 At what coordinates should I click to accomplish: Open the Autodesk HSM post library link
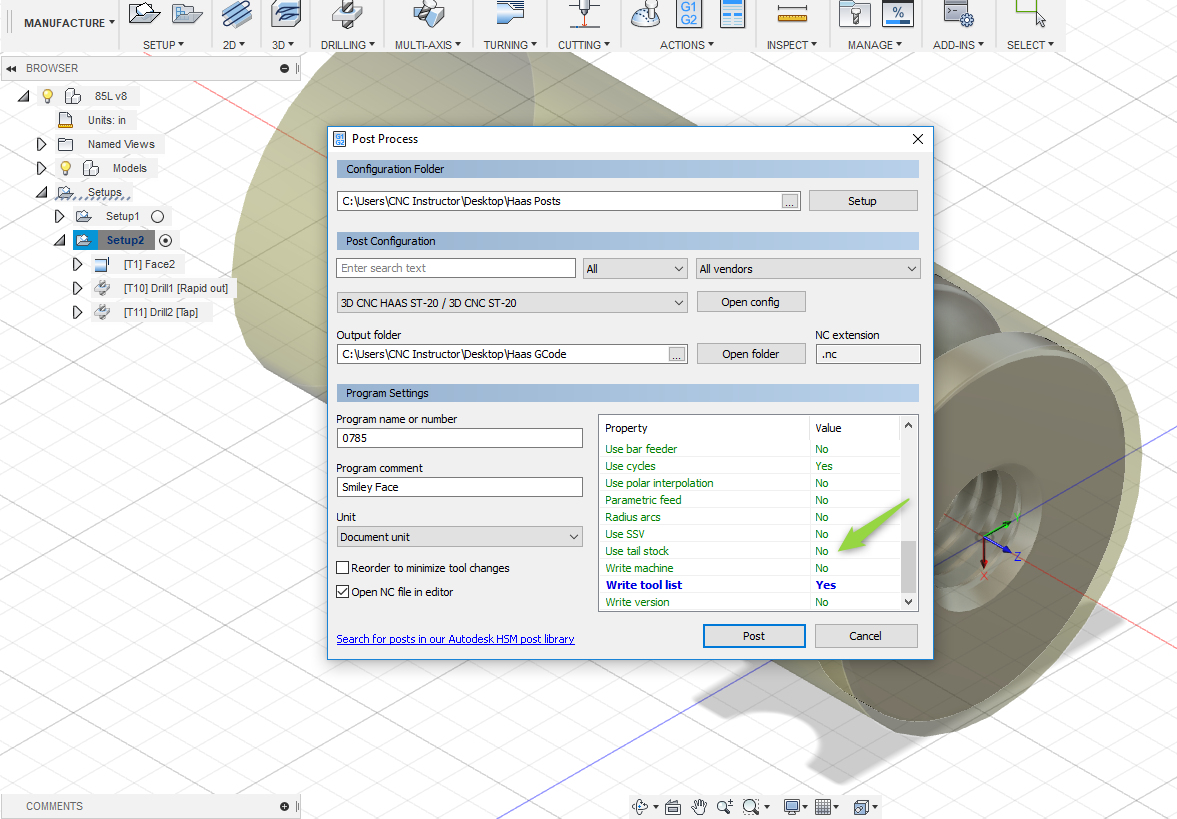455,639
